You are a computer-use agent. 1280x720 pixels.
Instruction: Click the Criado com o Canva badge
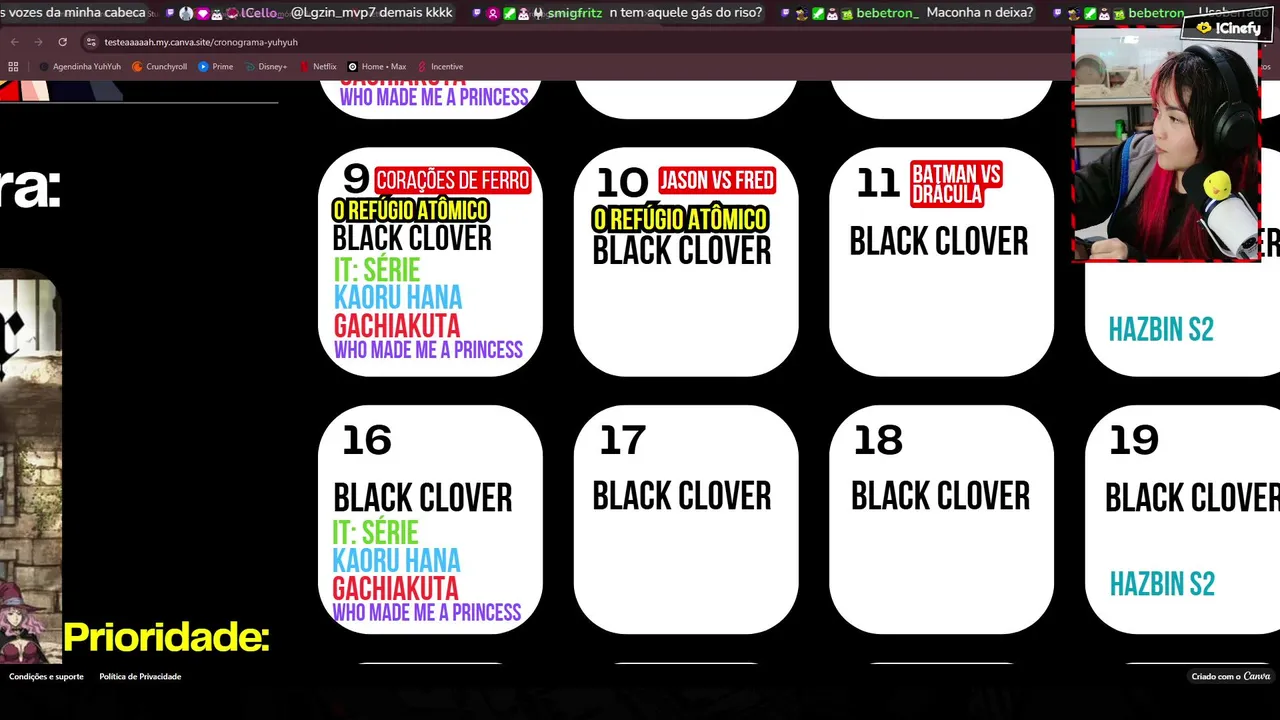(1231, 677)
